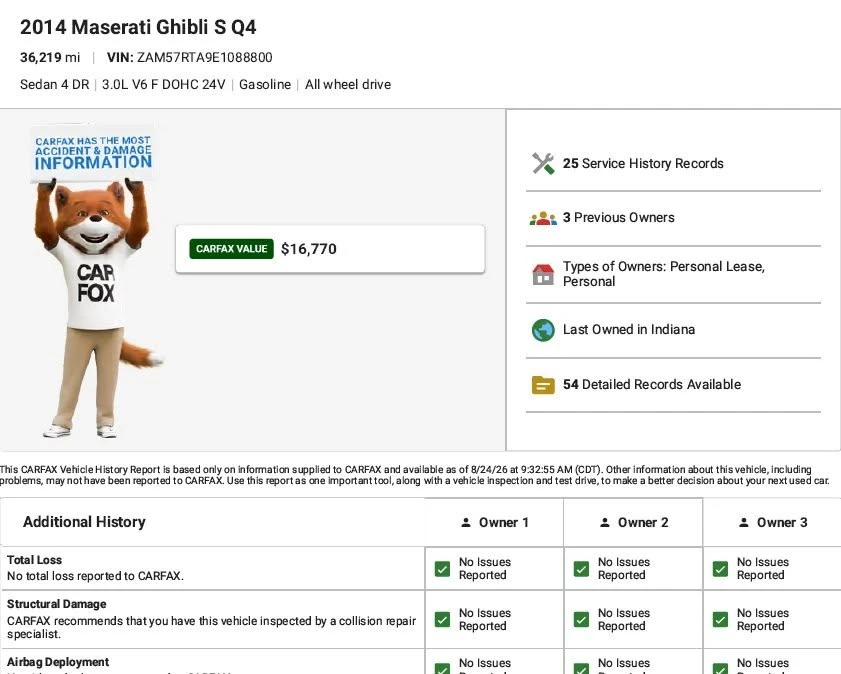This screenshot has height=674, width=841.
Task: Click Structural Damage green check for Owner 2
Action: (581, 620)
